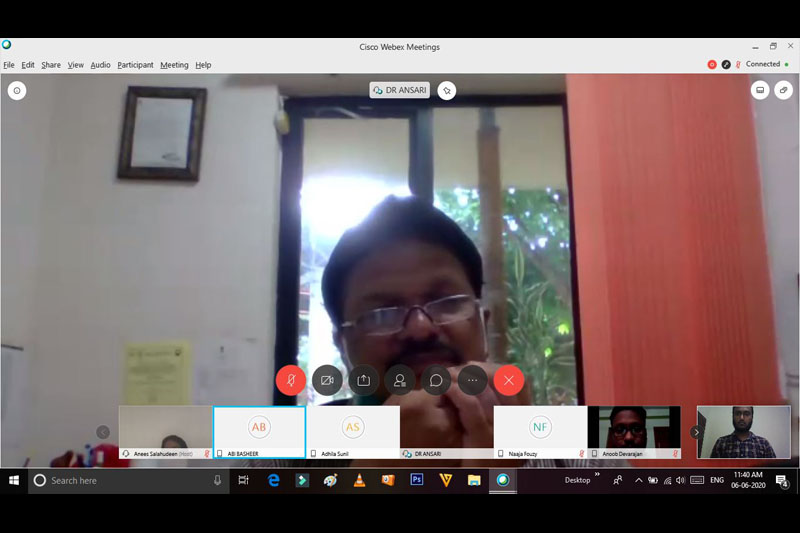Open VLC media player from the taskbar
The image size is (800, 533).
[359, 480]
